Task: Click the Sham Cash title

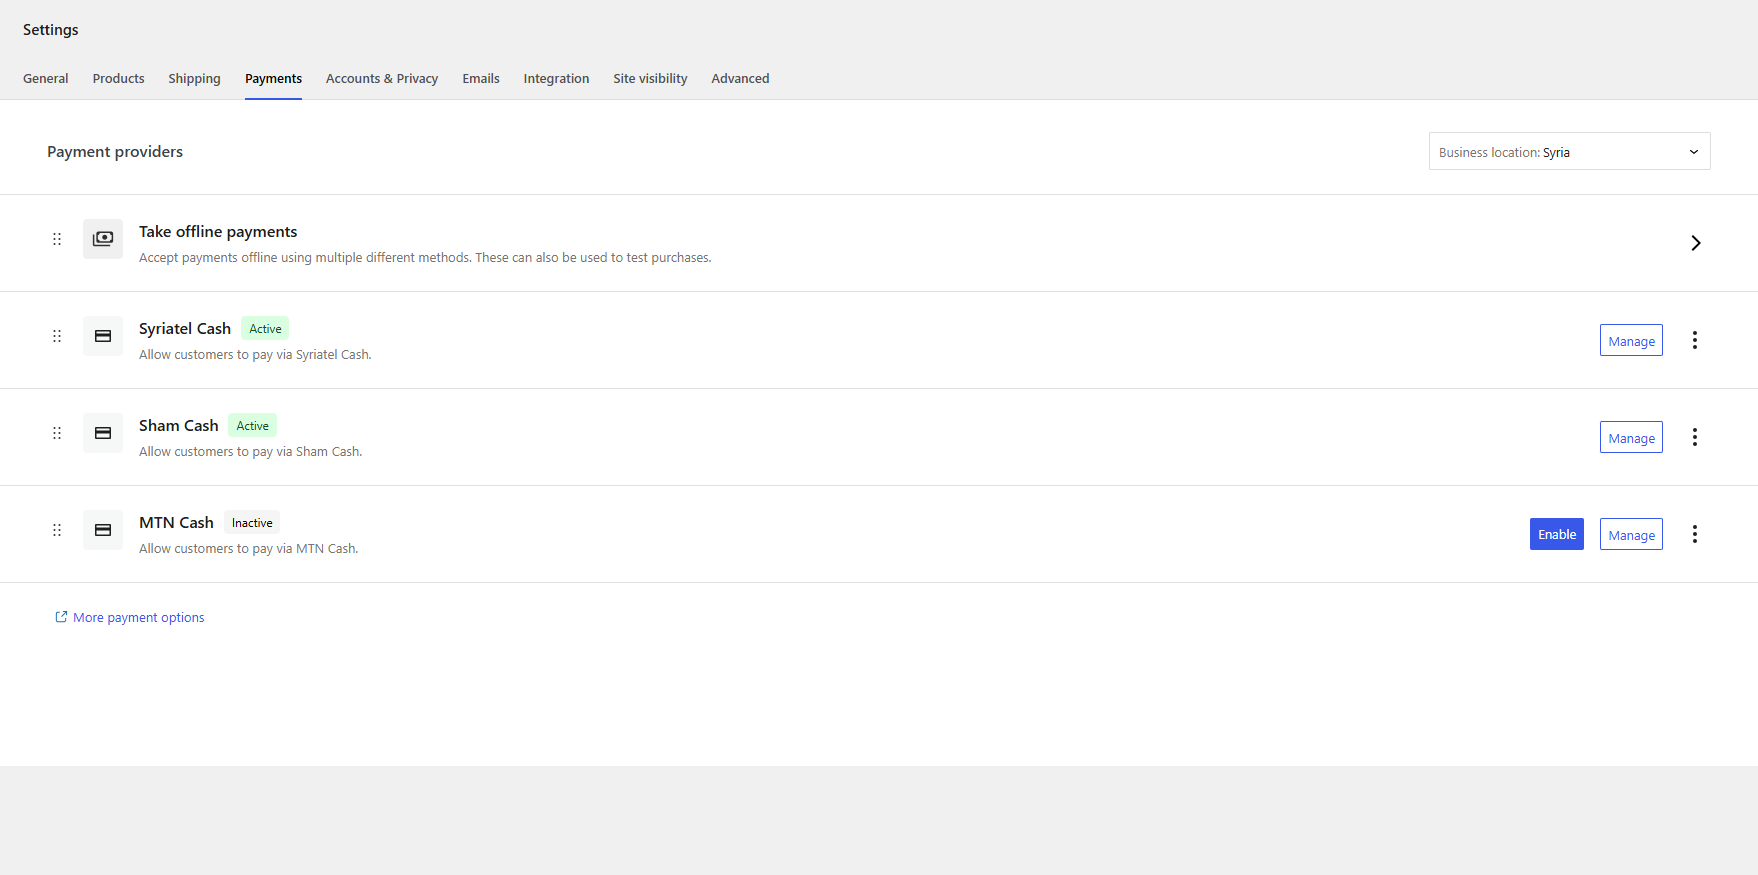Action: tap(178, 426)
